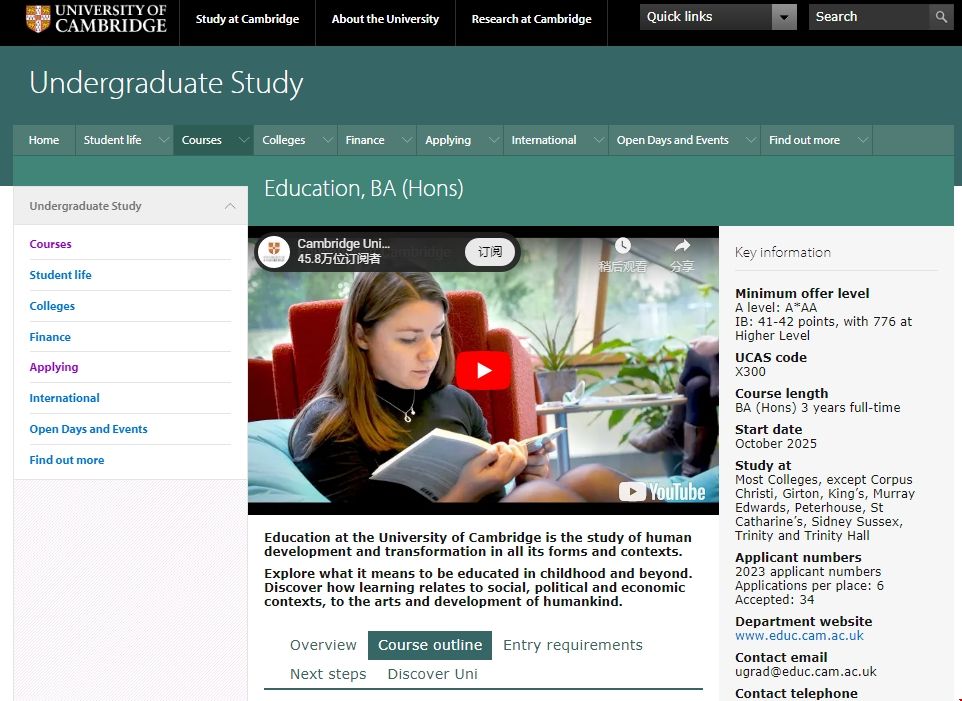Open the YouTube logo link on video

(662, 491)
